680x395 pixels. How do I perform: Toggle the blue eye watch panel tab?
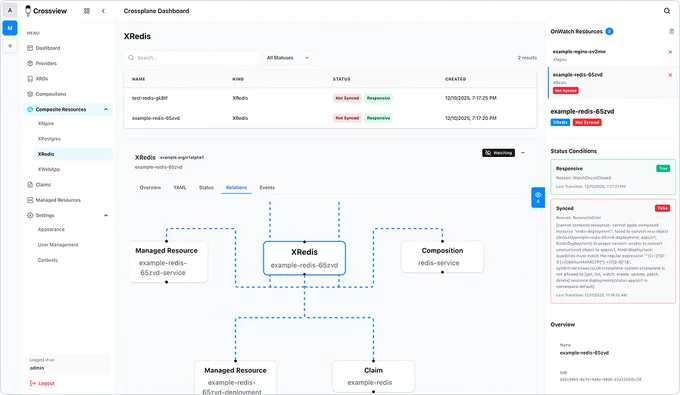coord(538,197)
